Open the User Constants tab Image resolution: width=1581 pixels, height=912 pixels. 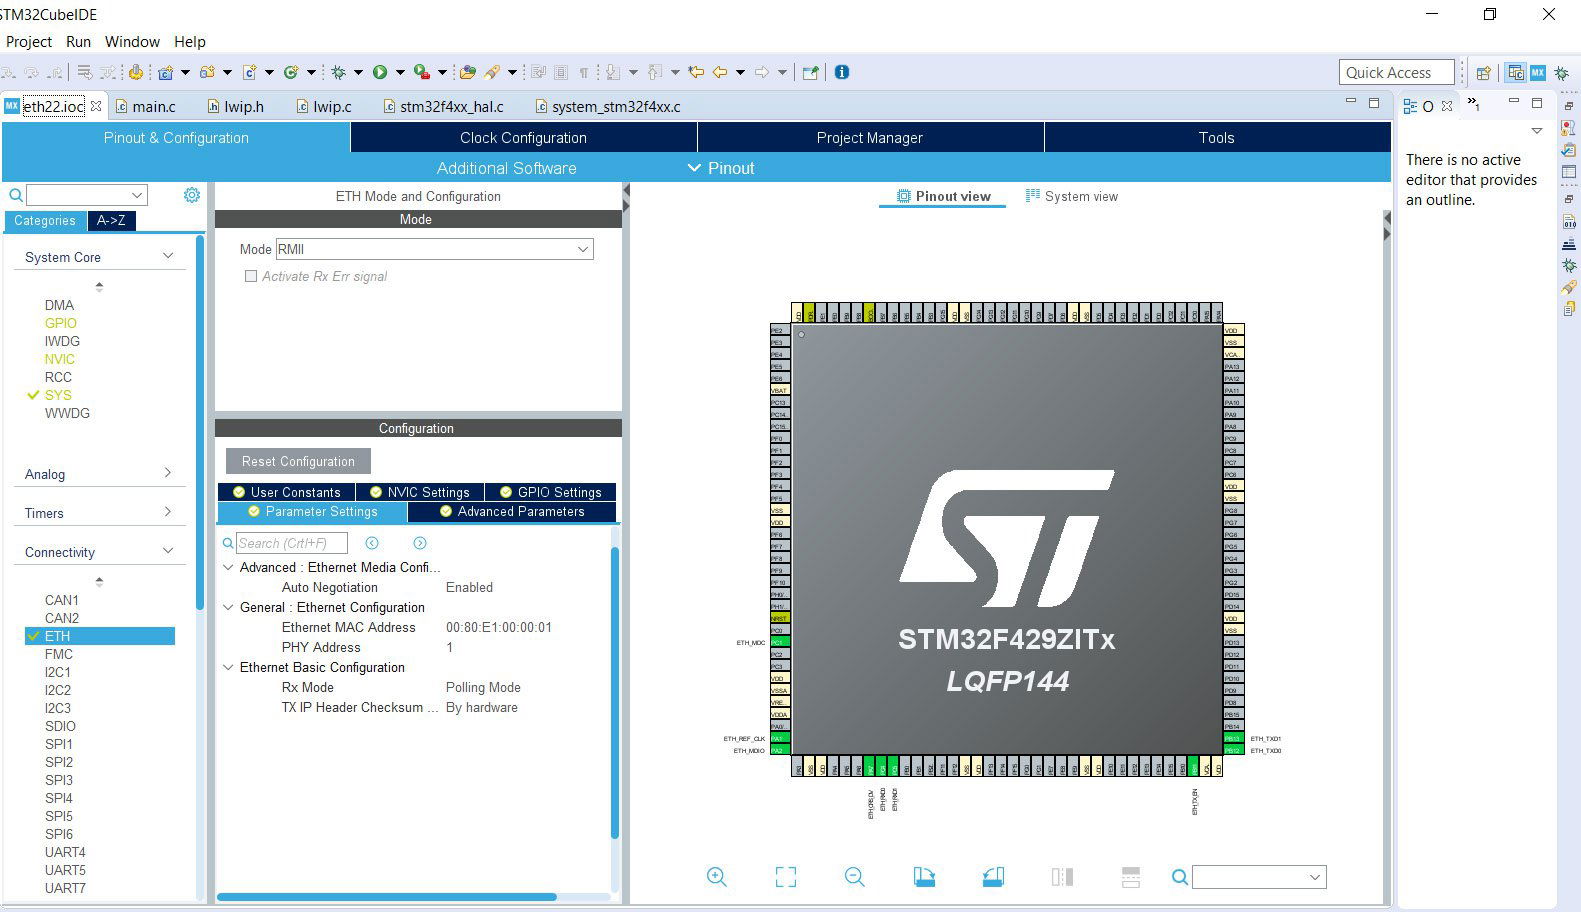tap(286, 492)
